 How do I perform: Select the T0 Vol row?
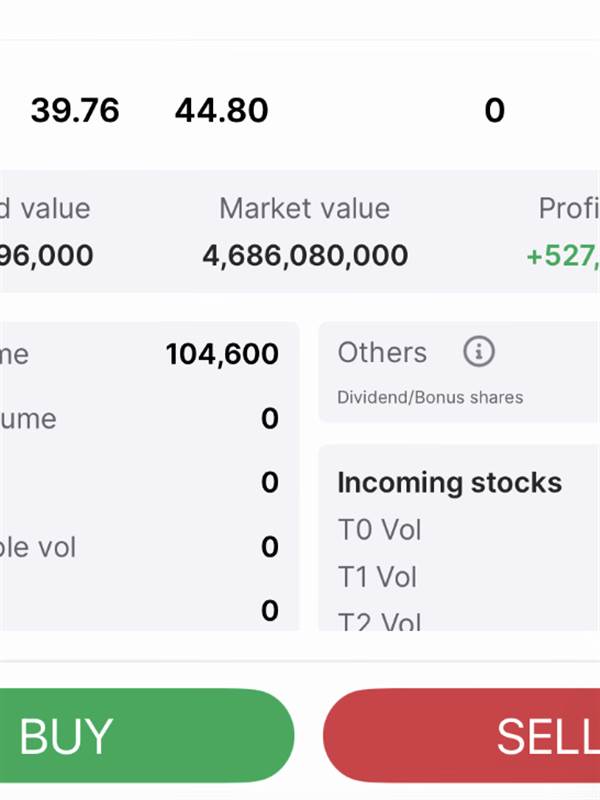(379, 530)
